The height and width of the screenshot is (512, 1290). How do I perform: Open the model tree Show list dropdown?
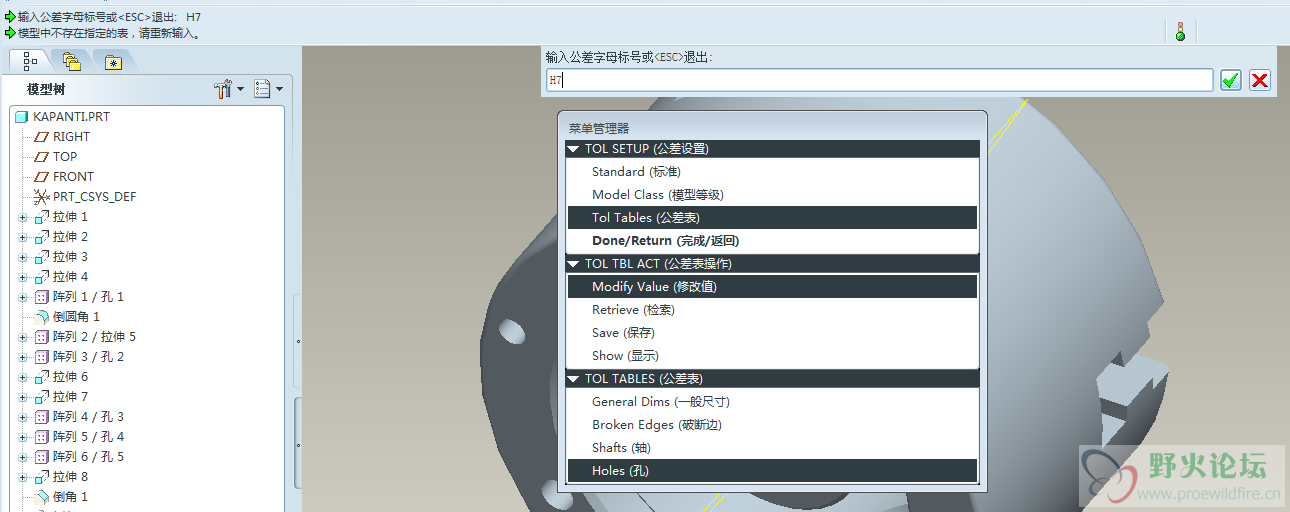[268, 90]
